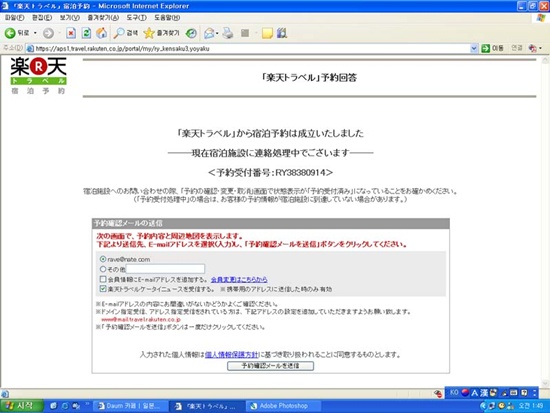This screenshot has width=550, height=413.
Task: Open the 도구(T) menu
Action: [x=136, y=18]
